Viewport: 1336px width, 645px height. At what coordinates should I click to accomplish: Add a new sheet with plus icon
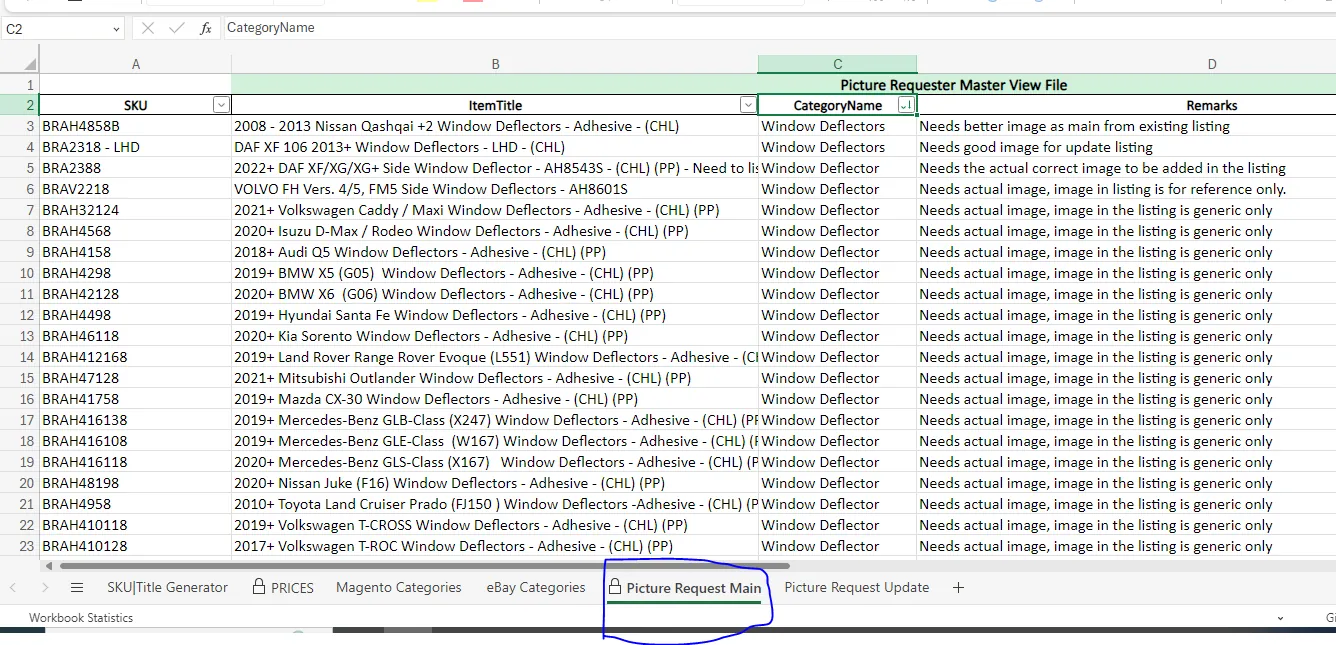pyautogui.click(x=958, y=587)
